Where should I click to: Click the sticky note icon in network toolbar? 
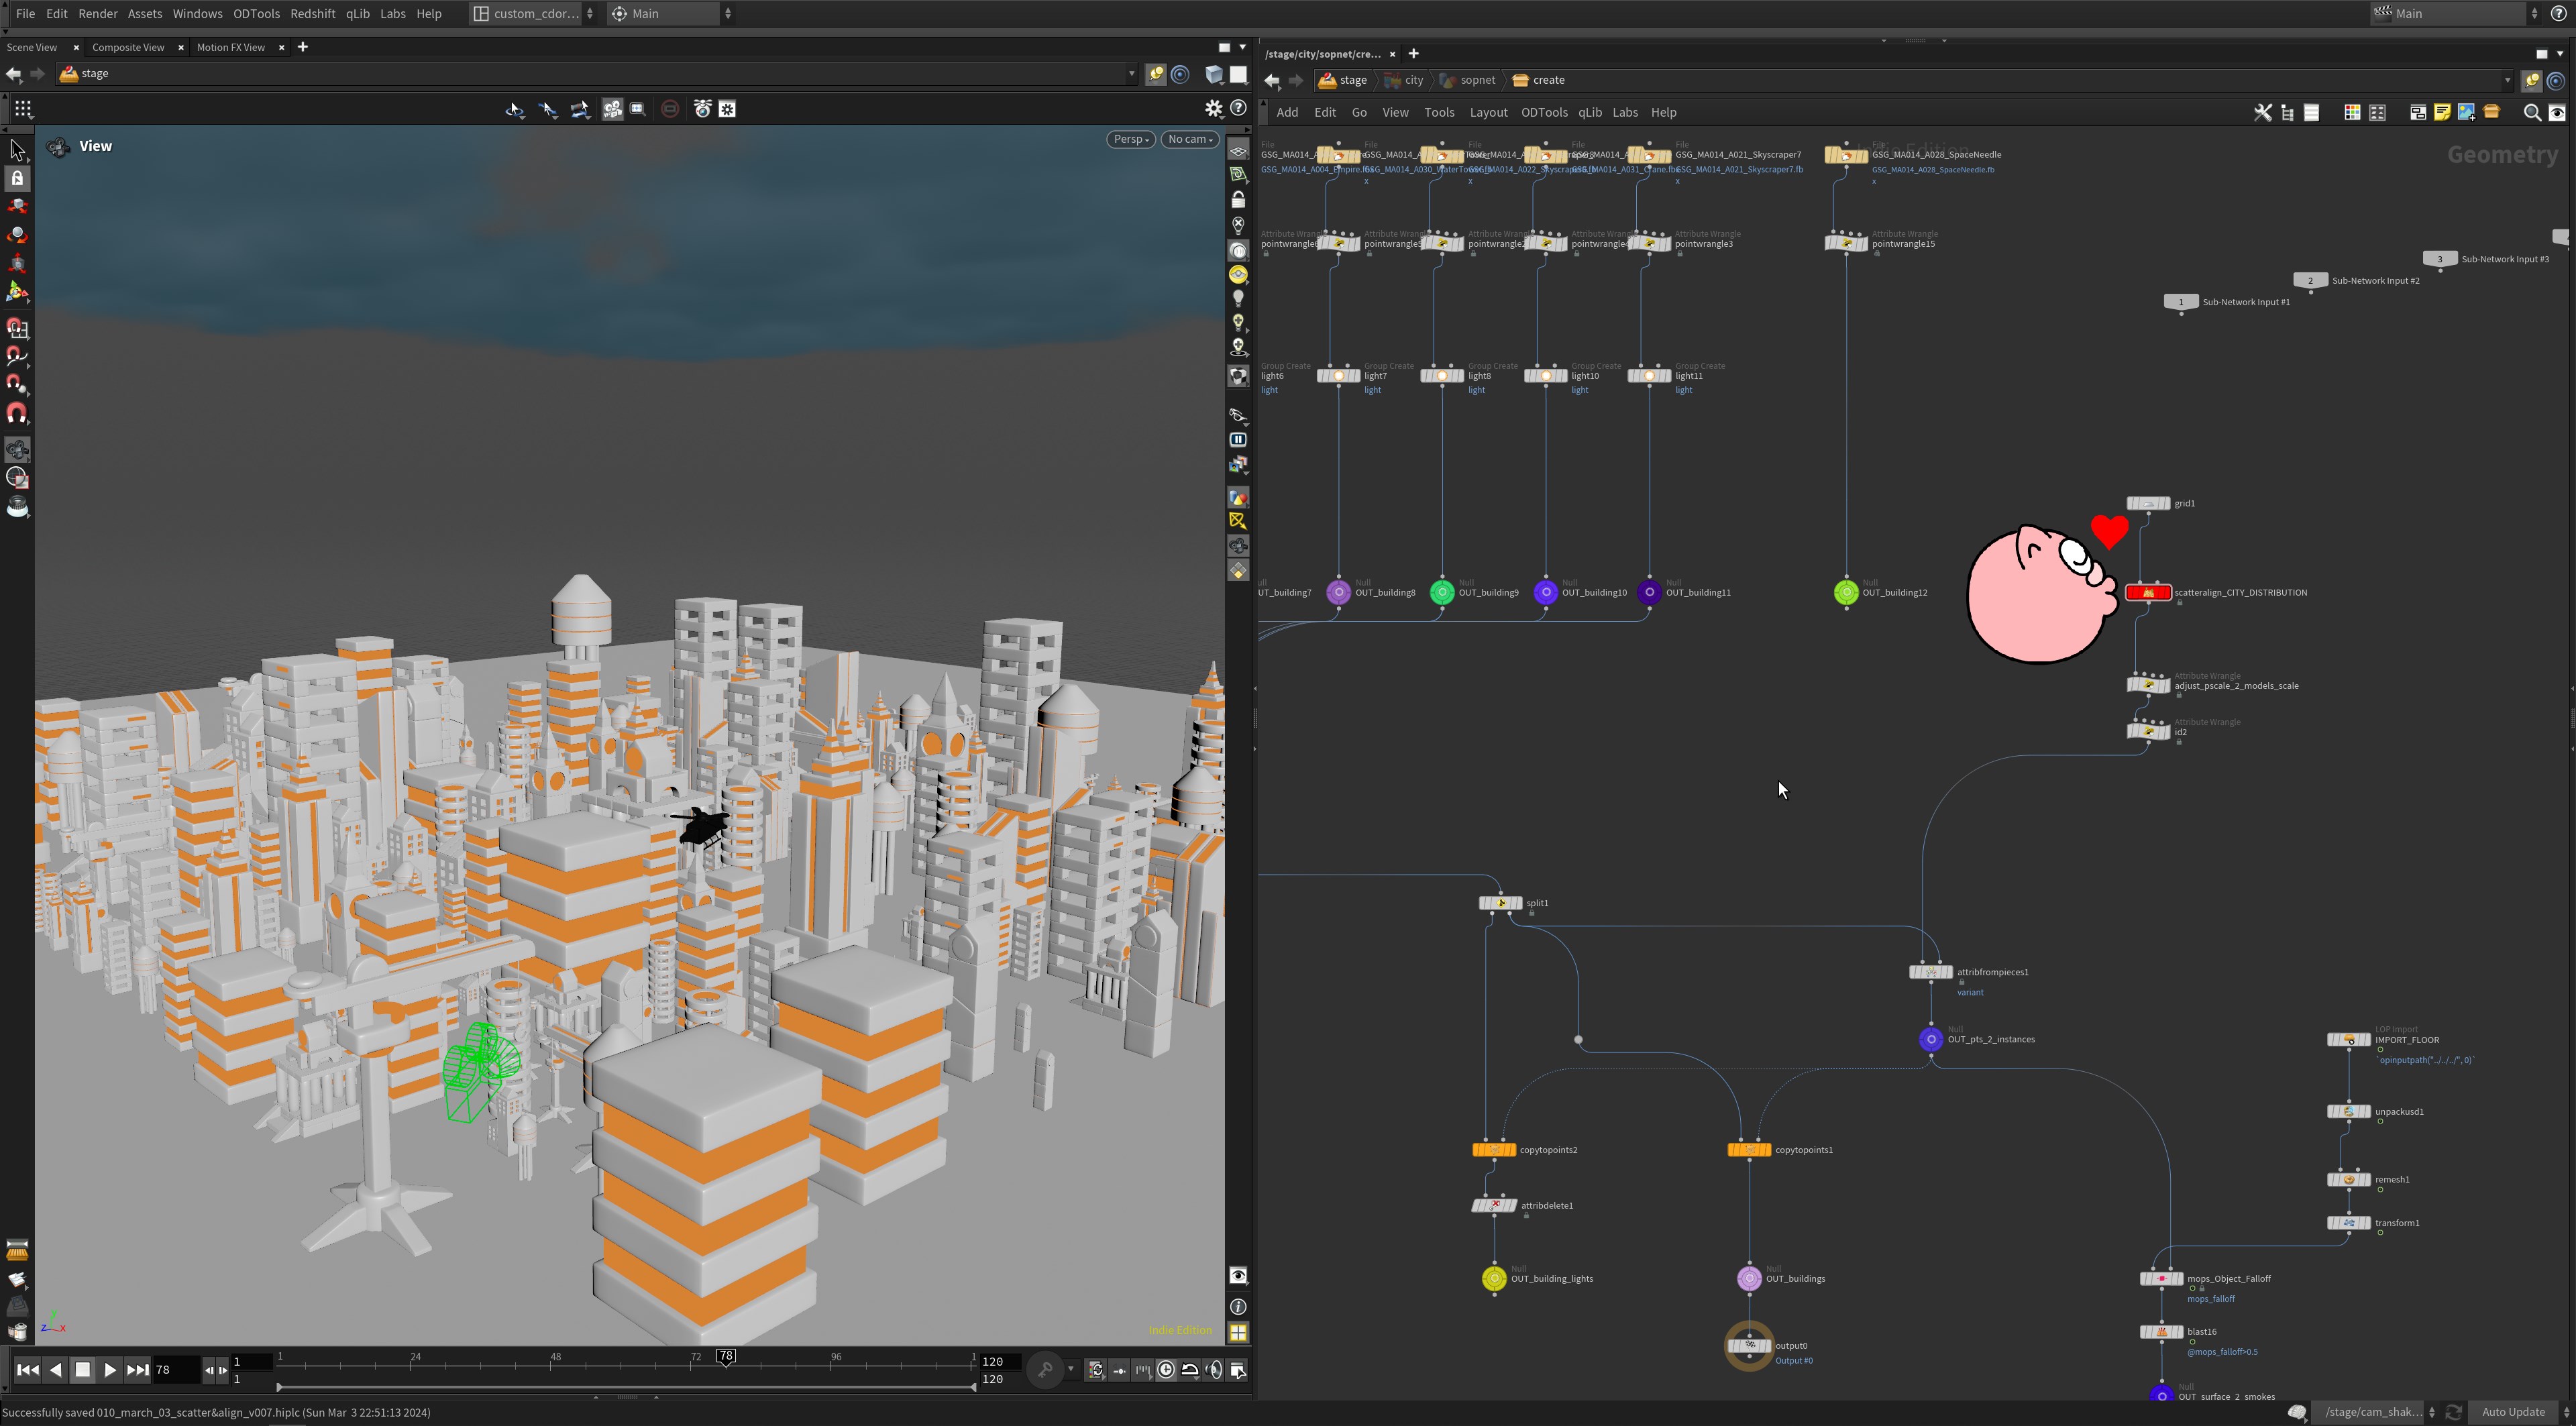click(x=2442, y=113)
